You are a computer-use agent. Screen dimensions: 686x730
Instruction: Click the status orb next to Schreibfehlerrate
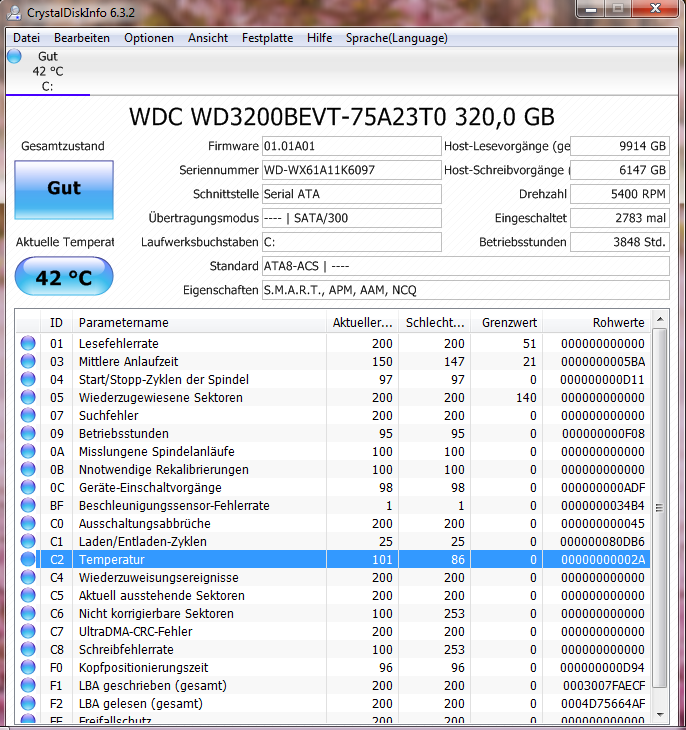tap(28, 649)
